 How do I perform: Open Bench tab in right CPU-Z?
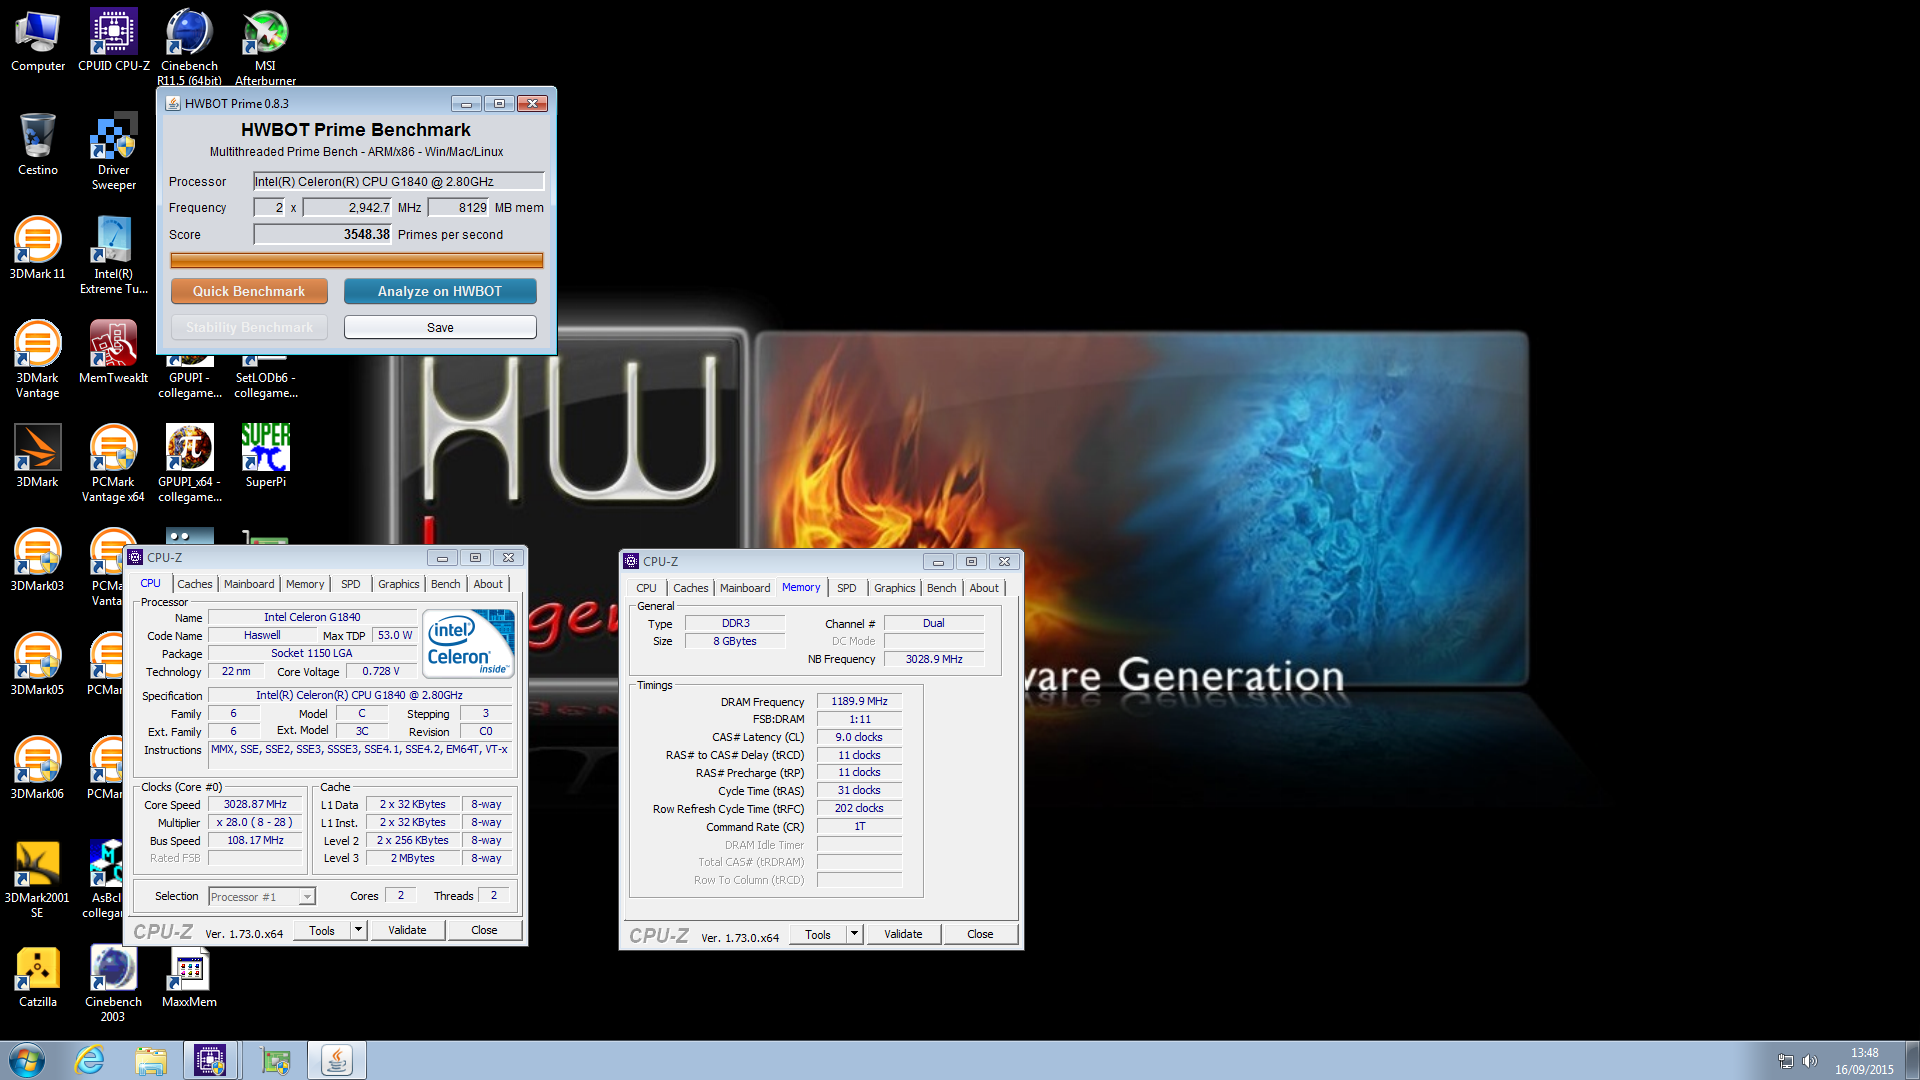[x=942, y=588]
